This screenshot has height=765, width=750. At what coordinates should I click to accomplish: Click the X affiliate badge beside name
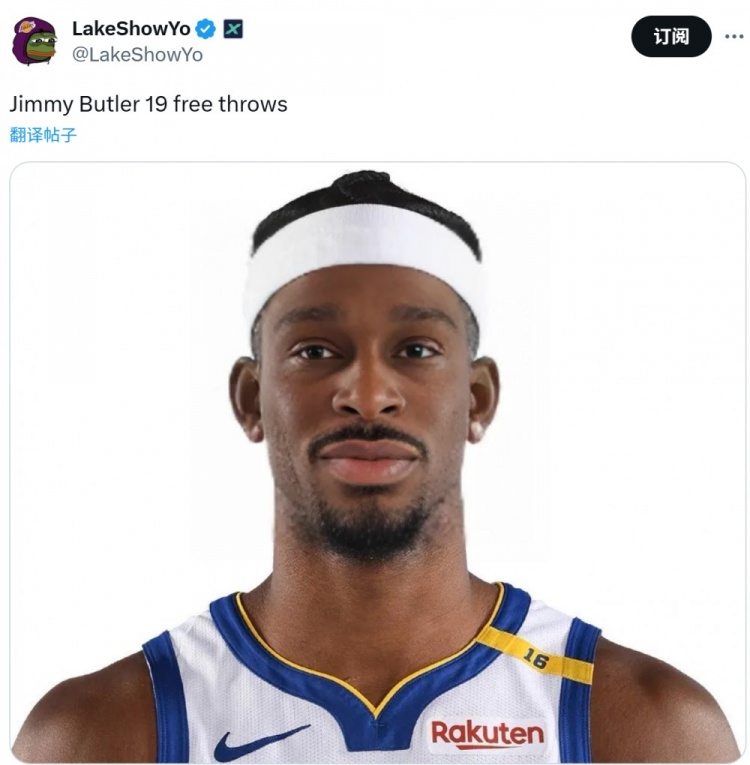click(233, 29)
